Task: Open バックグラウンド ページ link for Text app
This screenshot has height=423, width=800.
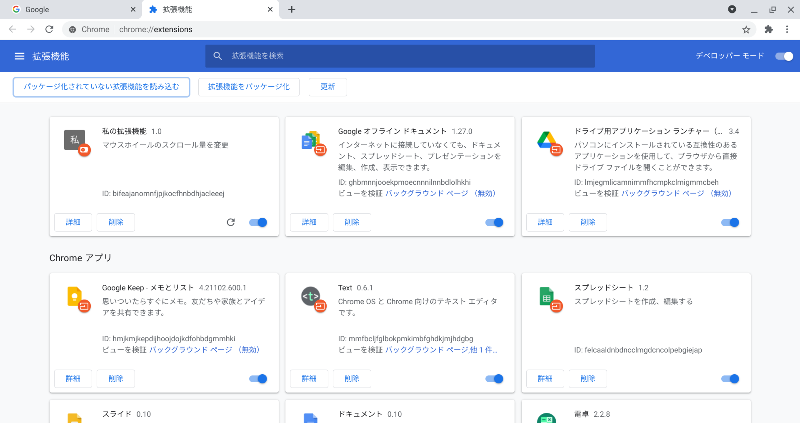Action: point(427,350)
